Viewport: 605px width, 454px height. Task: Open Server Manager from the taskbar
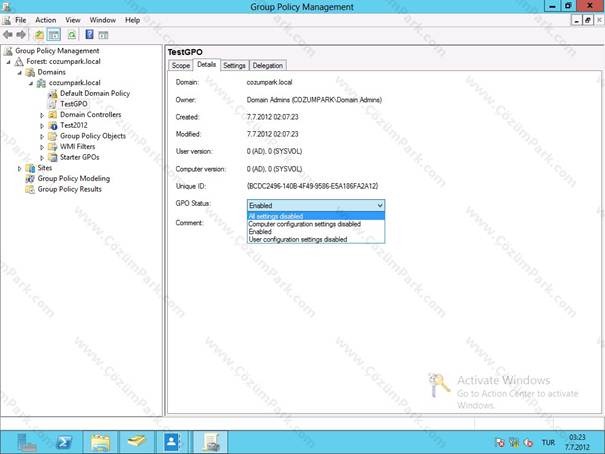27,442
